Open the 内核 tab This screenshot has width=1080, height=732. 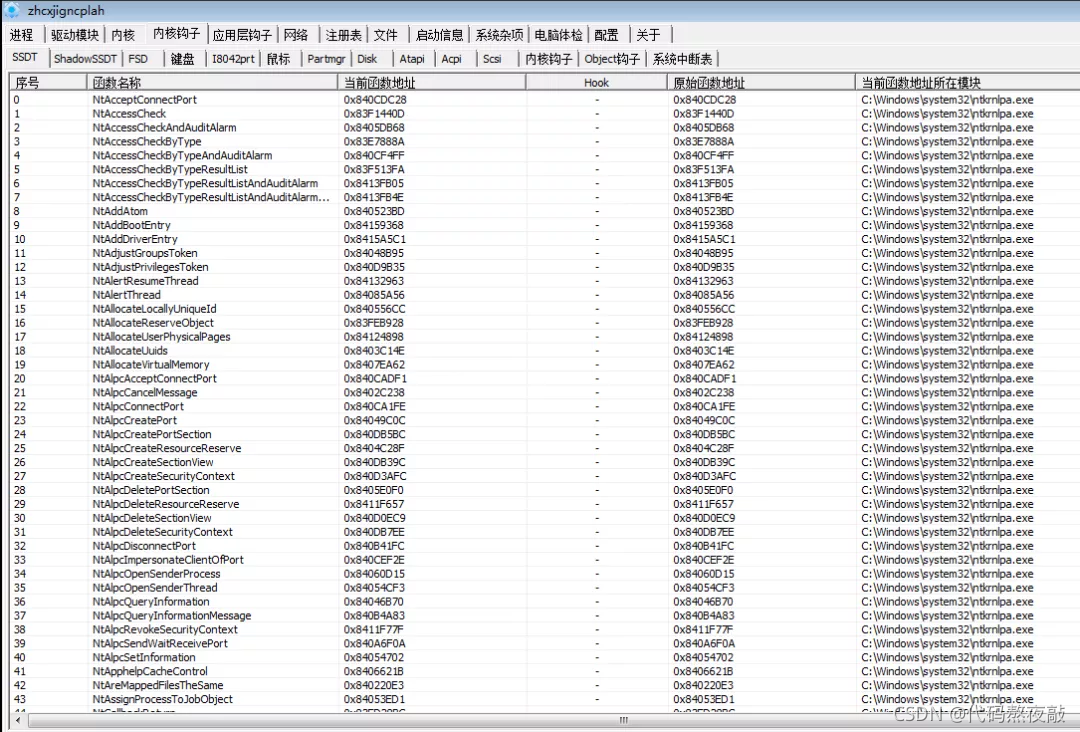point(123,35)
